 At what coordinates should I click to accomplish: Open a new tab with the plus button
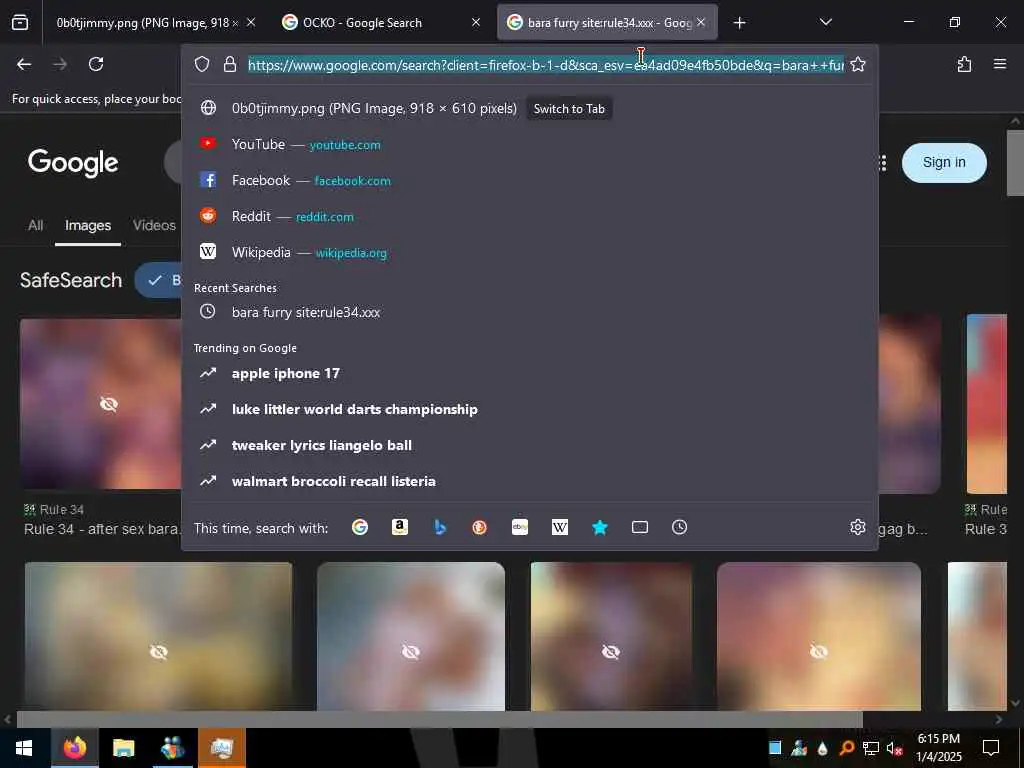click(x=739, y=23)
